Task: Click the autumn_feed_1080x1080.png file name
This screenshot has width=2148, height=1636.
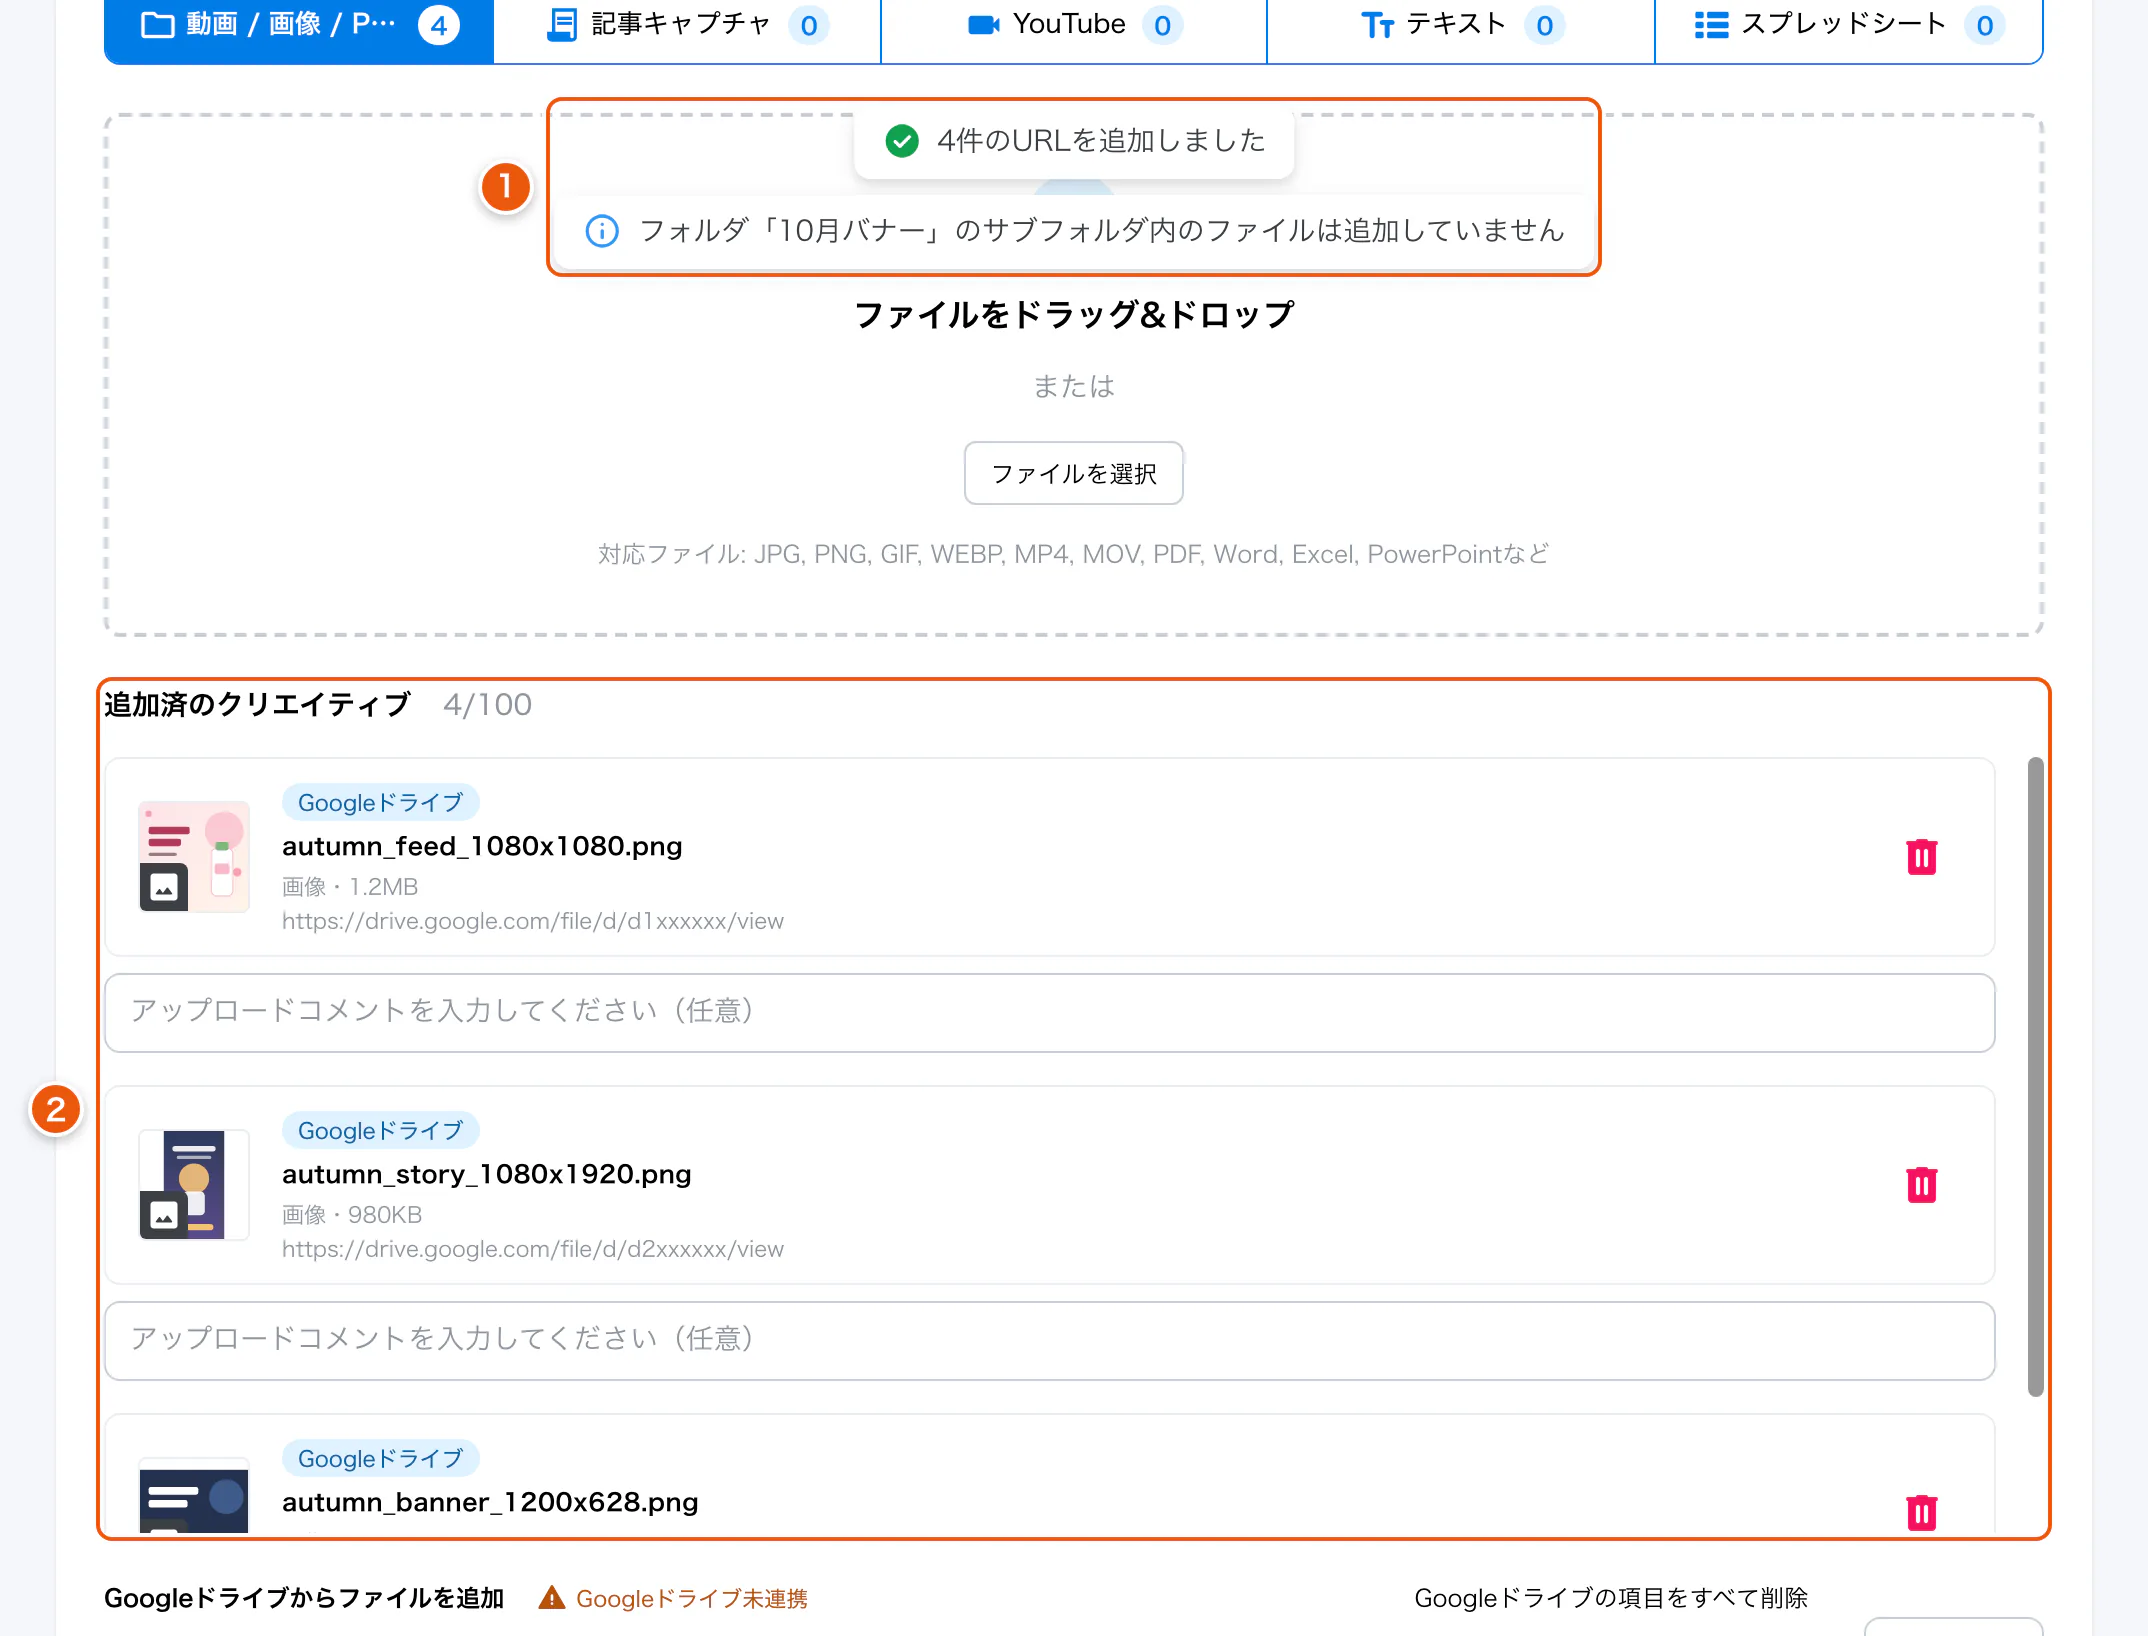Action: (x=482, y=846)
